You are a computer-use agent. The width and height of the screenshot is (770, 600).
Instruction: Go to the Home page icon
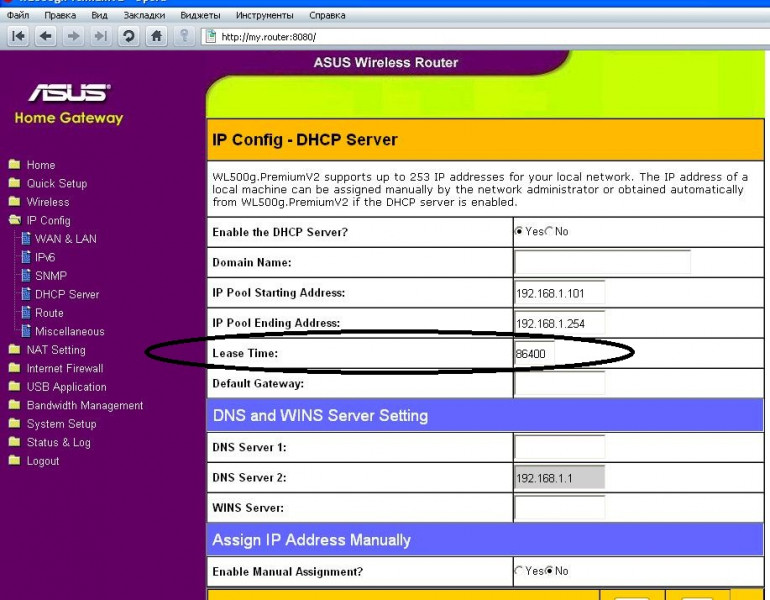pyautogui.click(x=156, y=36)
